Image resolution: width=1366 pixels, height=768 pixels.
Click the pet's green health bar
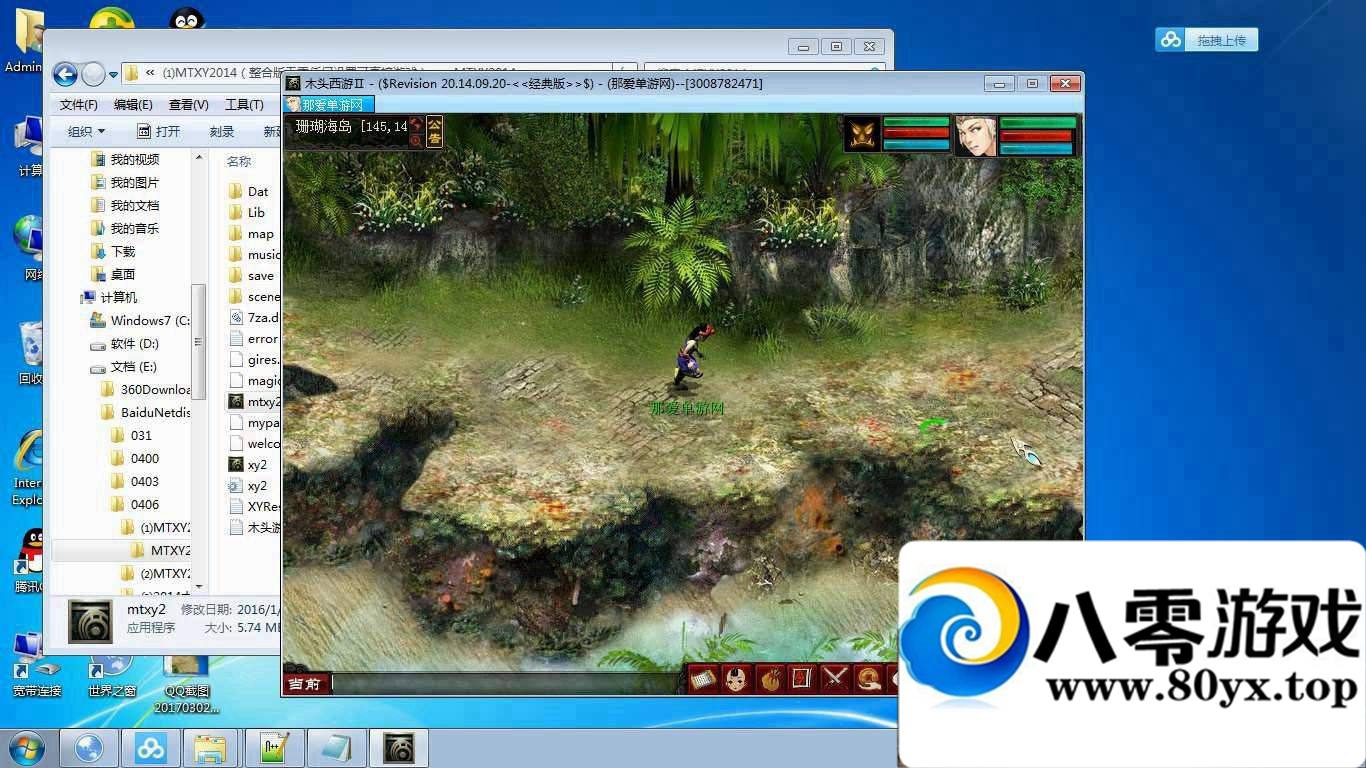916,122
